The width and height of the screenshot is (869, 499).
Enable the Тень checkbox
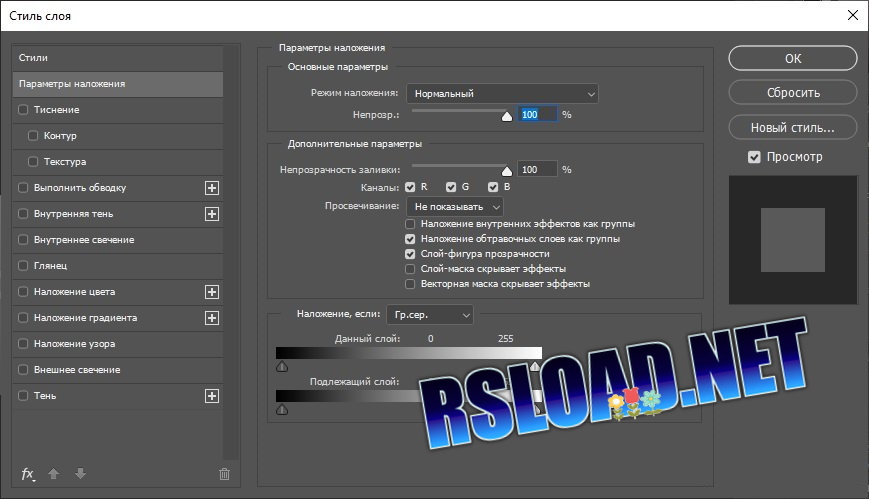click(x=23, y=396)
